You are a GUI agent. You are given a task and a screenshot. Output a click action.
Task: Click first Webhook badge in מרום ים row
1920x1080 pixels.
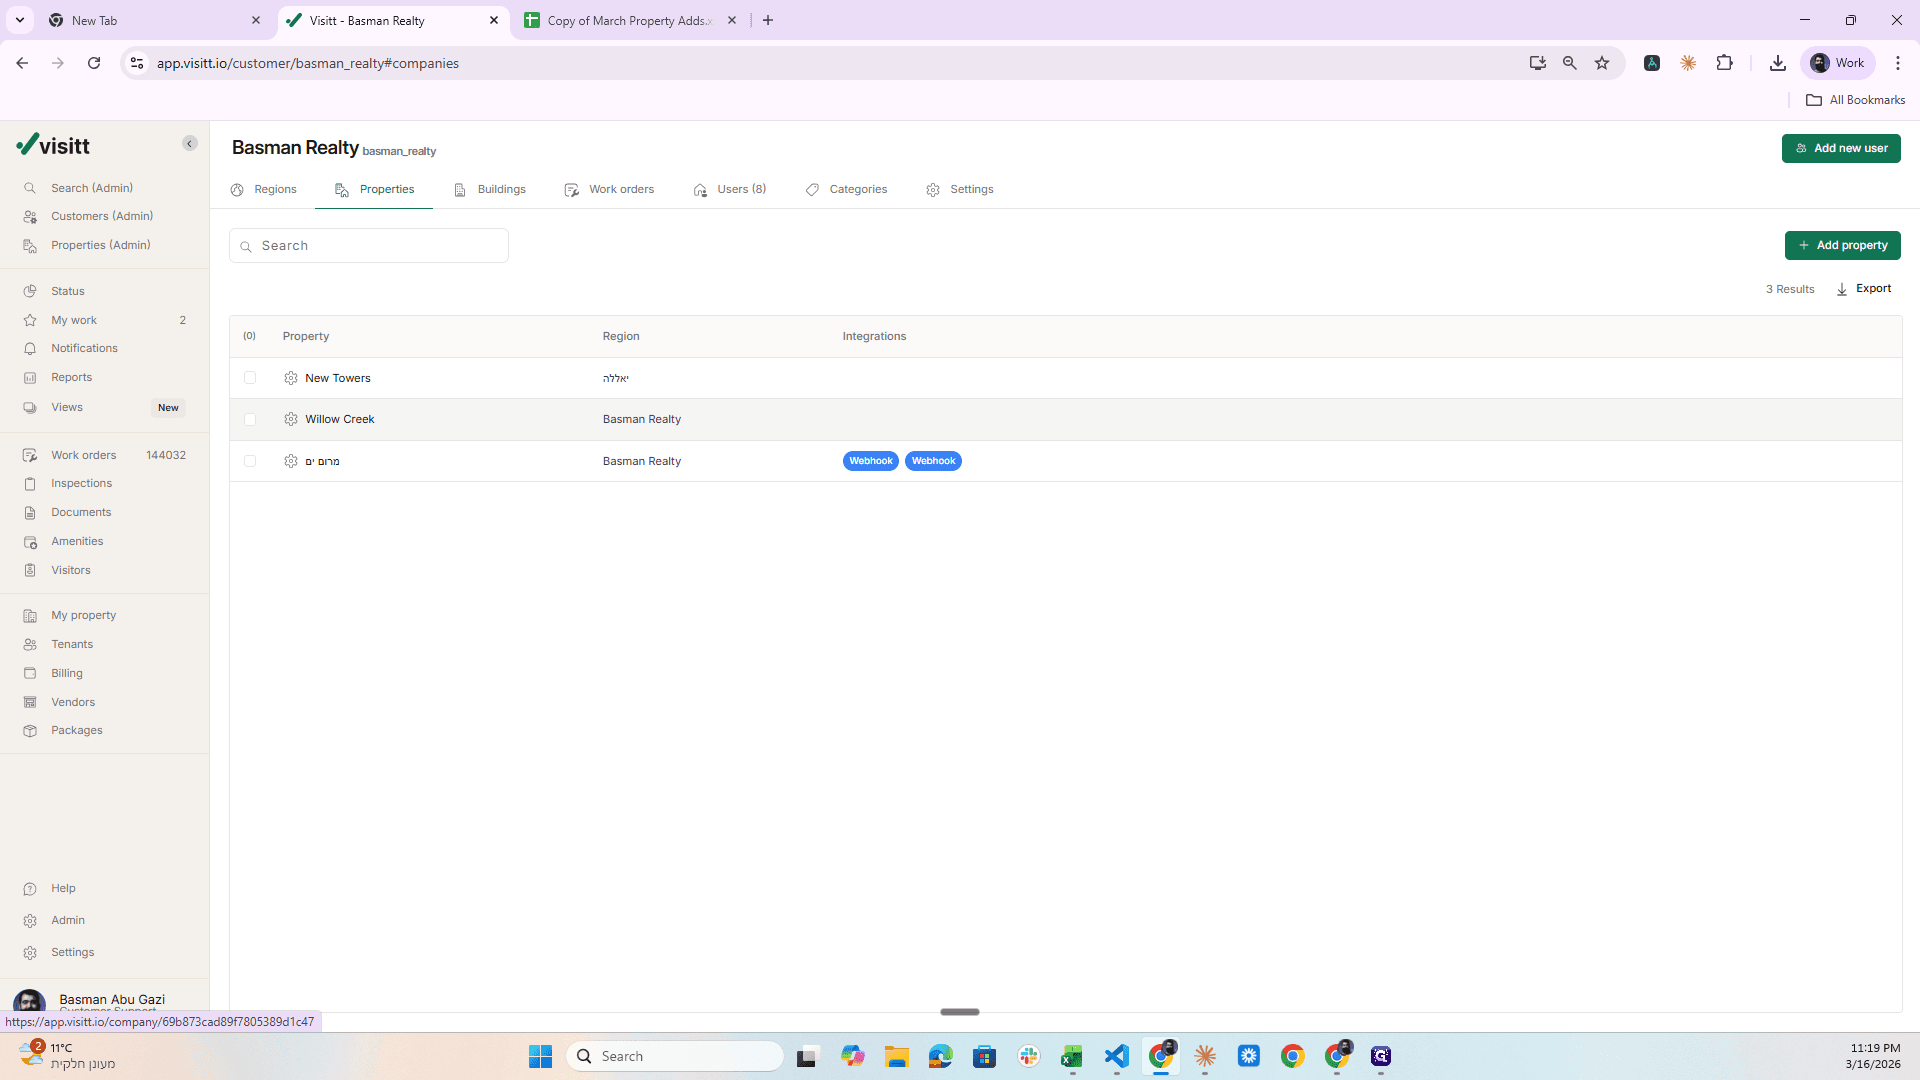click(871, 461)
